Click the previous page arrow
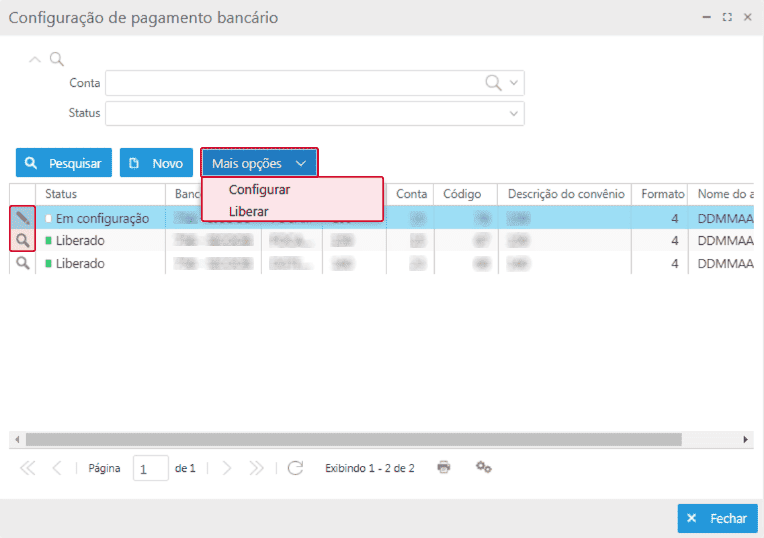This screenshot has width=764, height=538. [x=57, y=468]
